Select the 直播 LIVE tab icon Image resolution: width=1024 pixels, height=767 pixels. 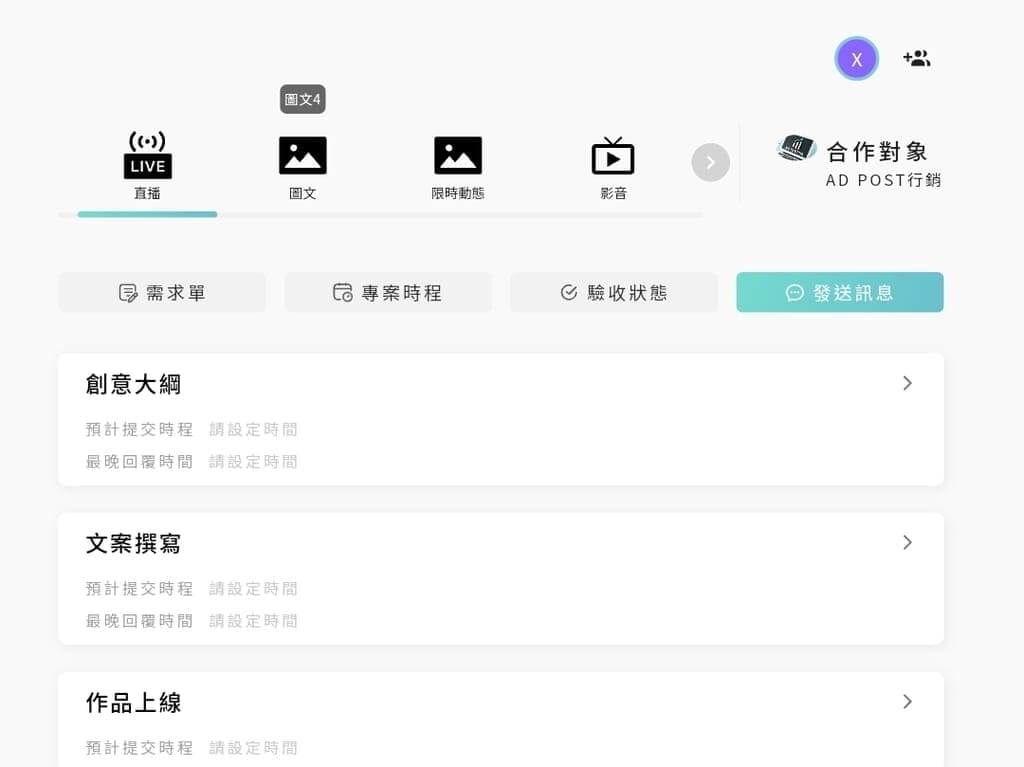coord(148,155)
